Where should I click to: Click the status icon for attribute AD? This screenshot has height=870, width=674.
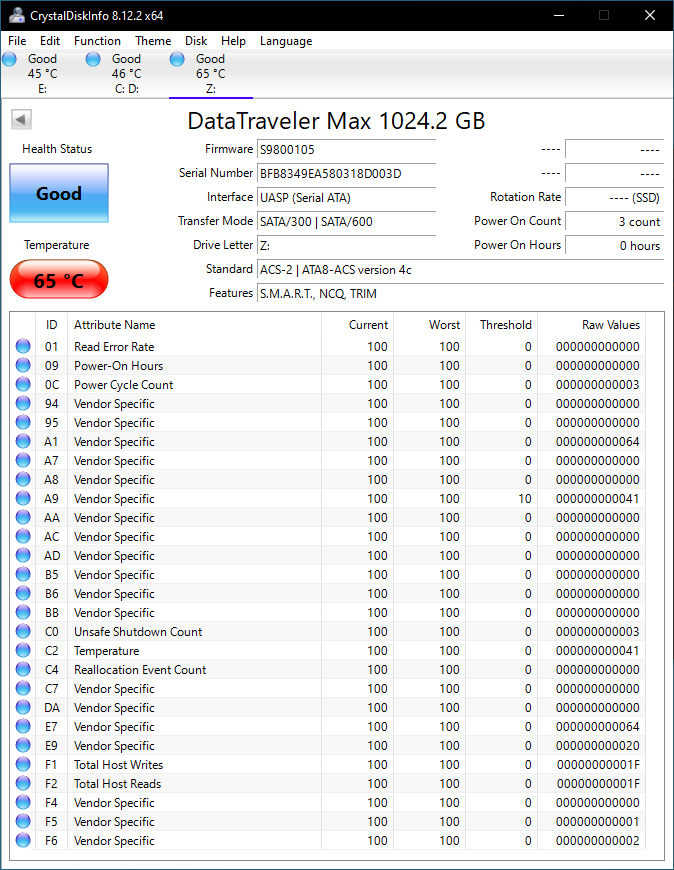coord(23,555)
